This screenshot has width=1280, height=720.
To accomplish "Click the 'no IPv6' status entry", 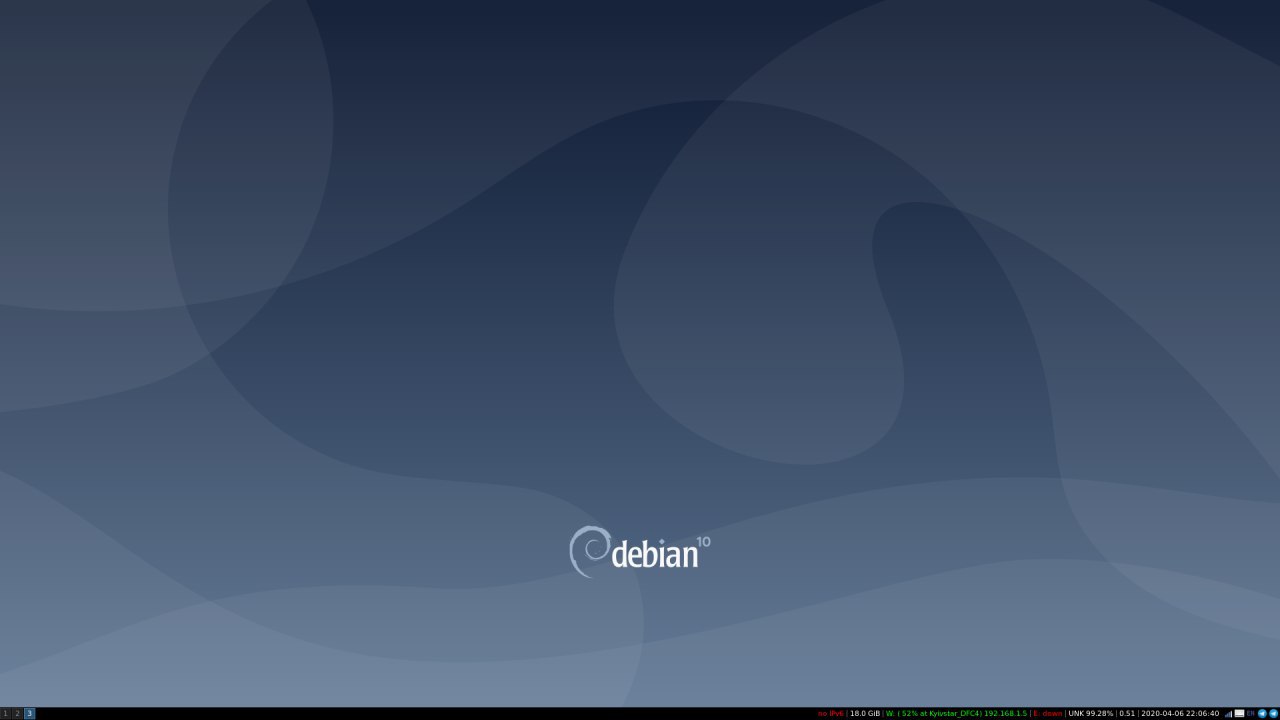I will point(831,714).
